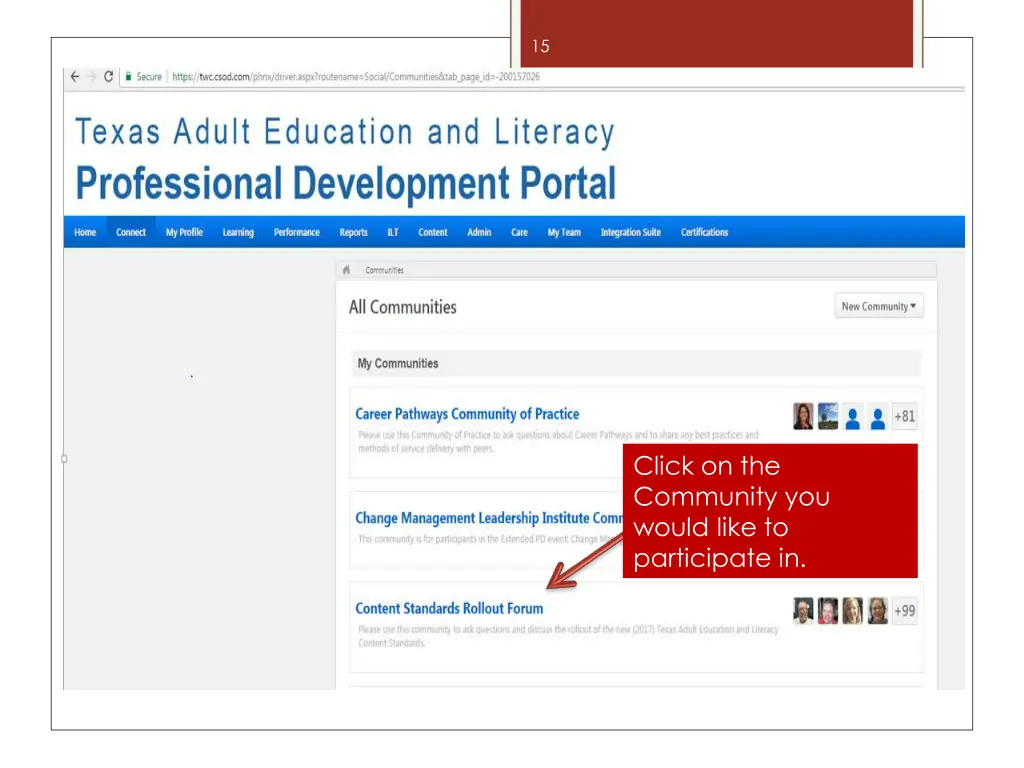Show the +81 more Career Pathways members
The width and height of the screenshot is (1024, 768).
click(904, 416)
